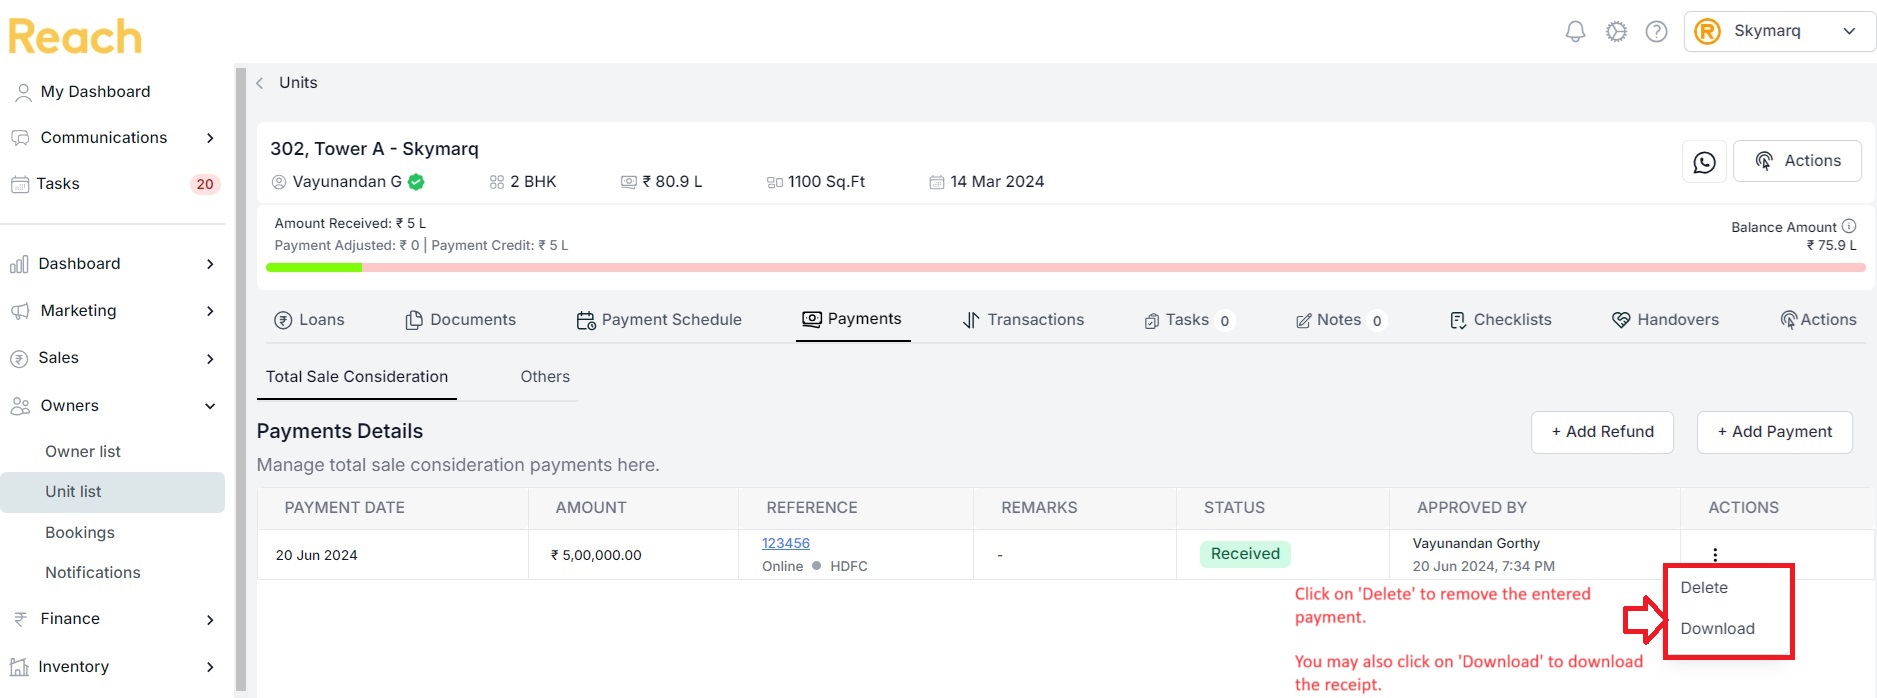The width and height of the screenshot is (1877, 698).
Task: Click the Vayunandan Gorthy approver name
Action: [x=1476, y=544]
